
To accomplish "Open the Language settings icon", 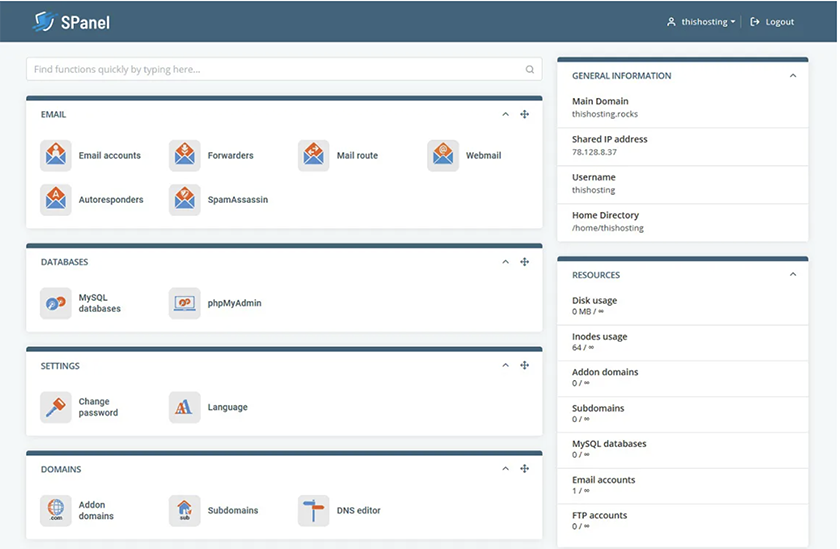I will pos(185,407).
